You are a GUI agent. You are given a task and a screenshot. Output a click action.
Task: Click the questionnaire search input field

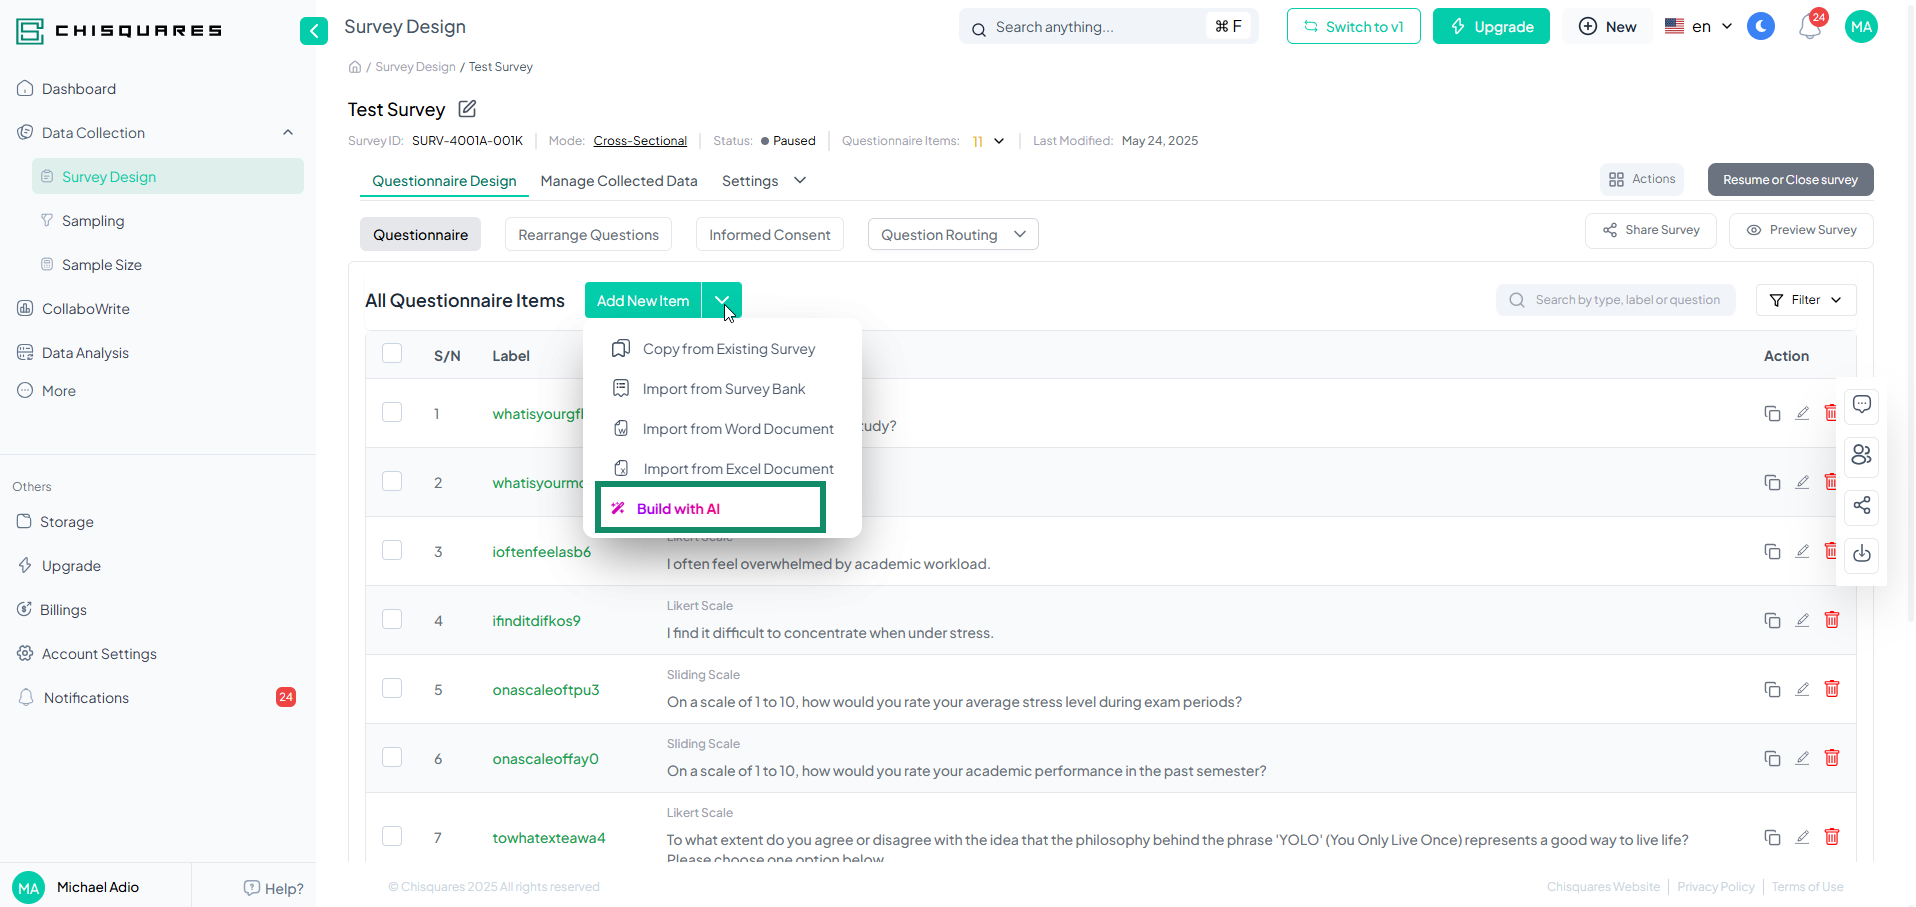1626,300
